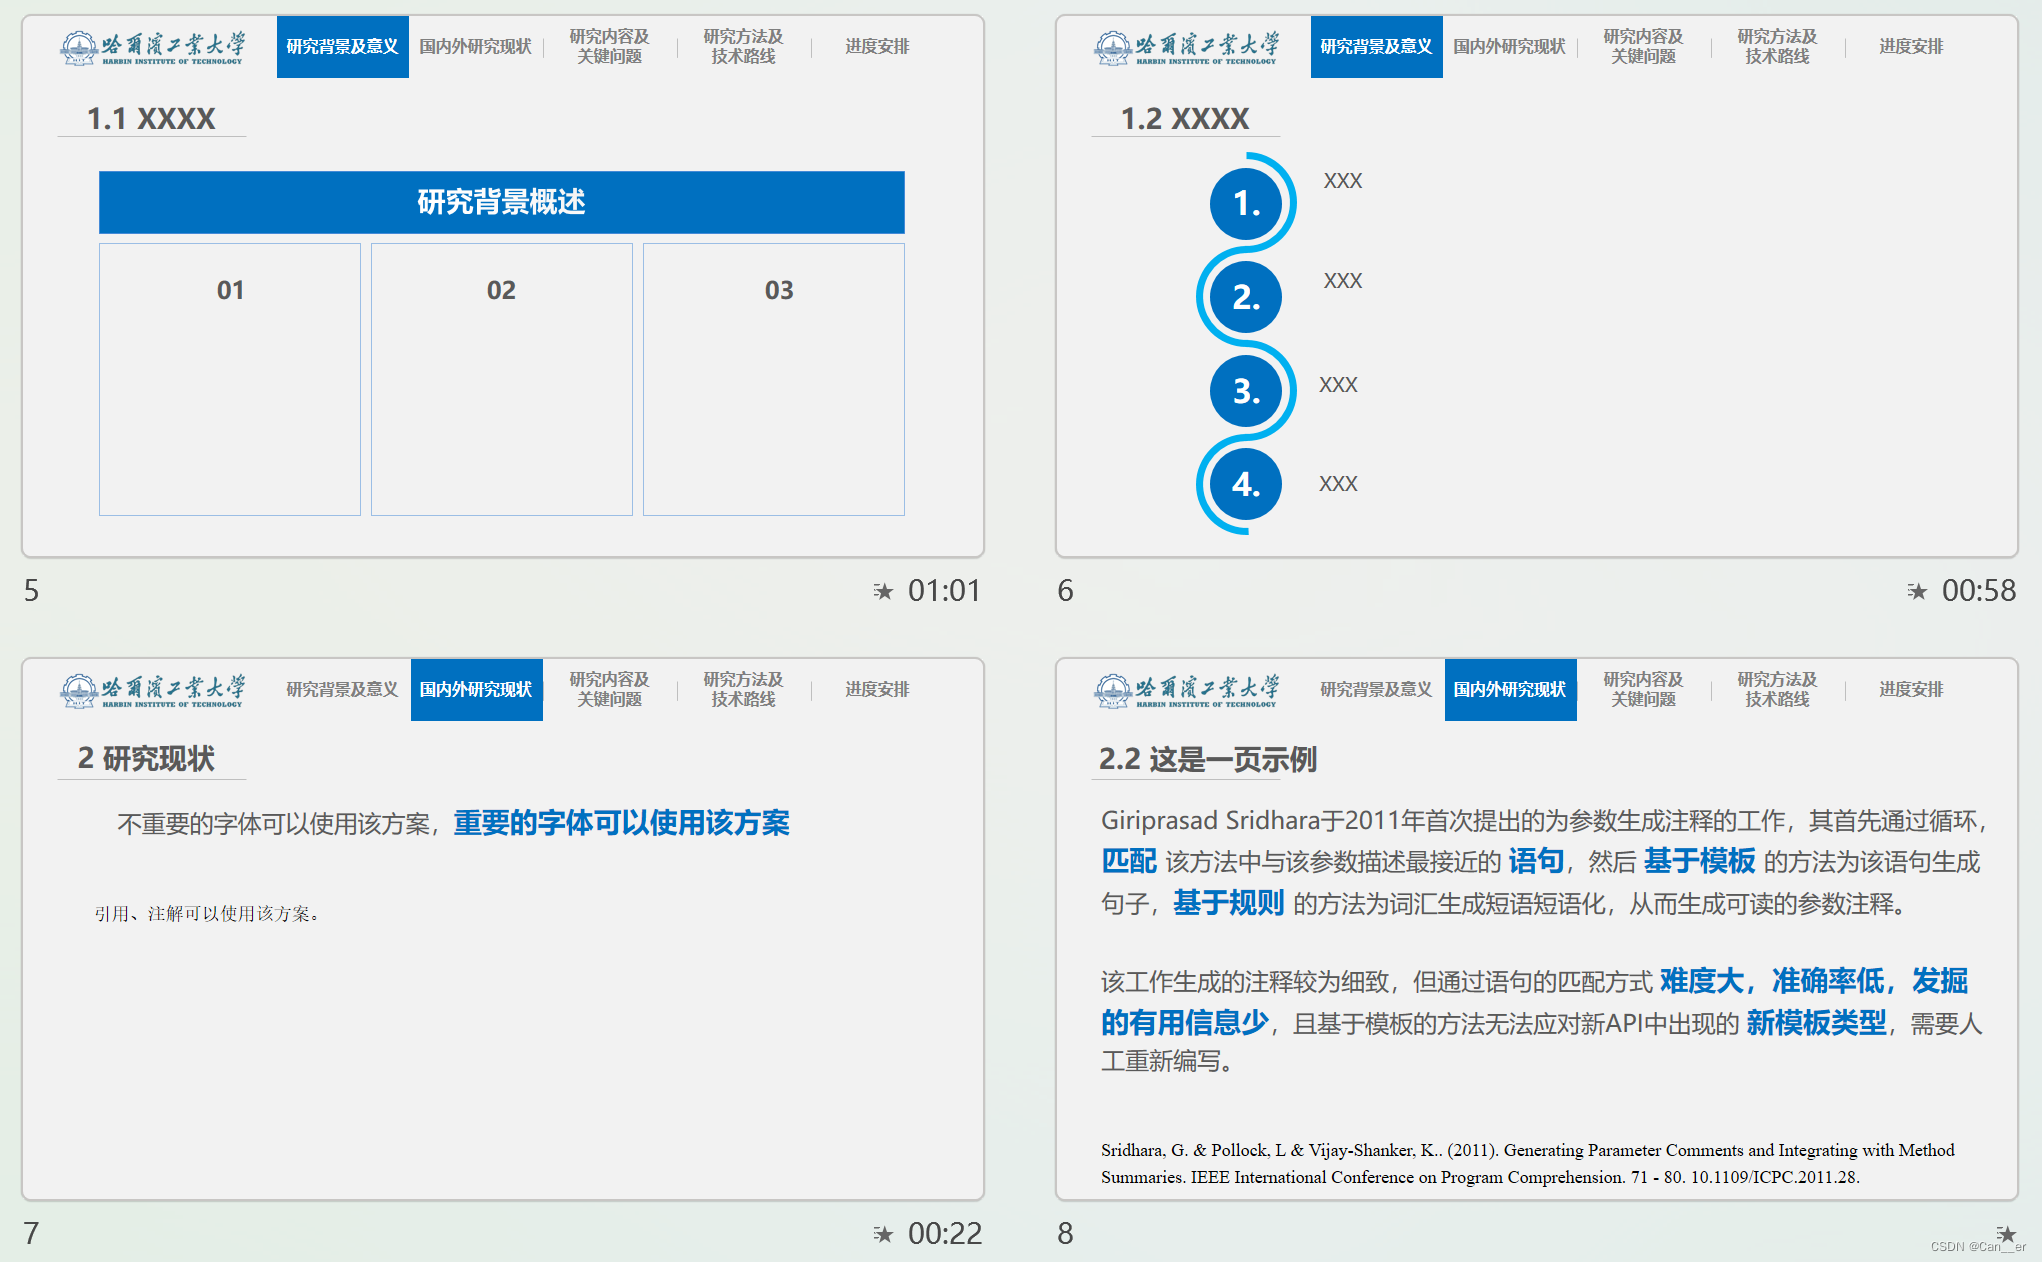Click the 研究内容及关键问题 tab in slide 8

point(1644,690)
